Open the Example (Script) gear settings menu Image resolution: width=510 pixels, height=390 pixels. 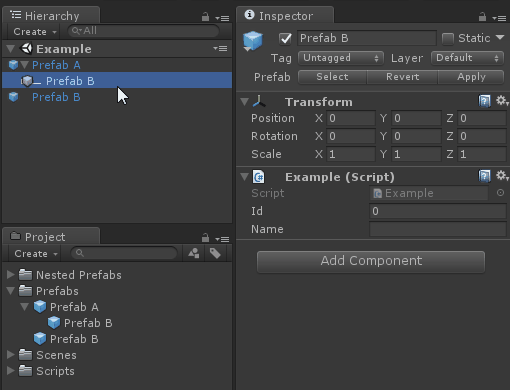pos(502,176)
